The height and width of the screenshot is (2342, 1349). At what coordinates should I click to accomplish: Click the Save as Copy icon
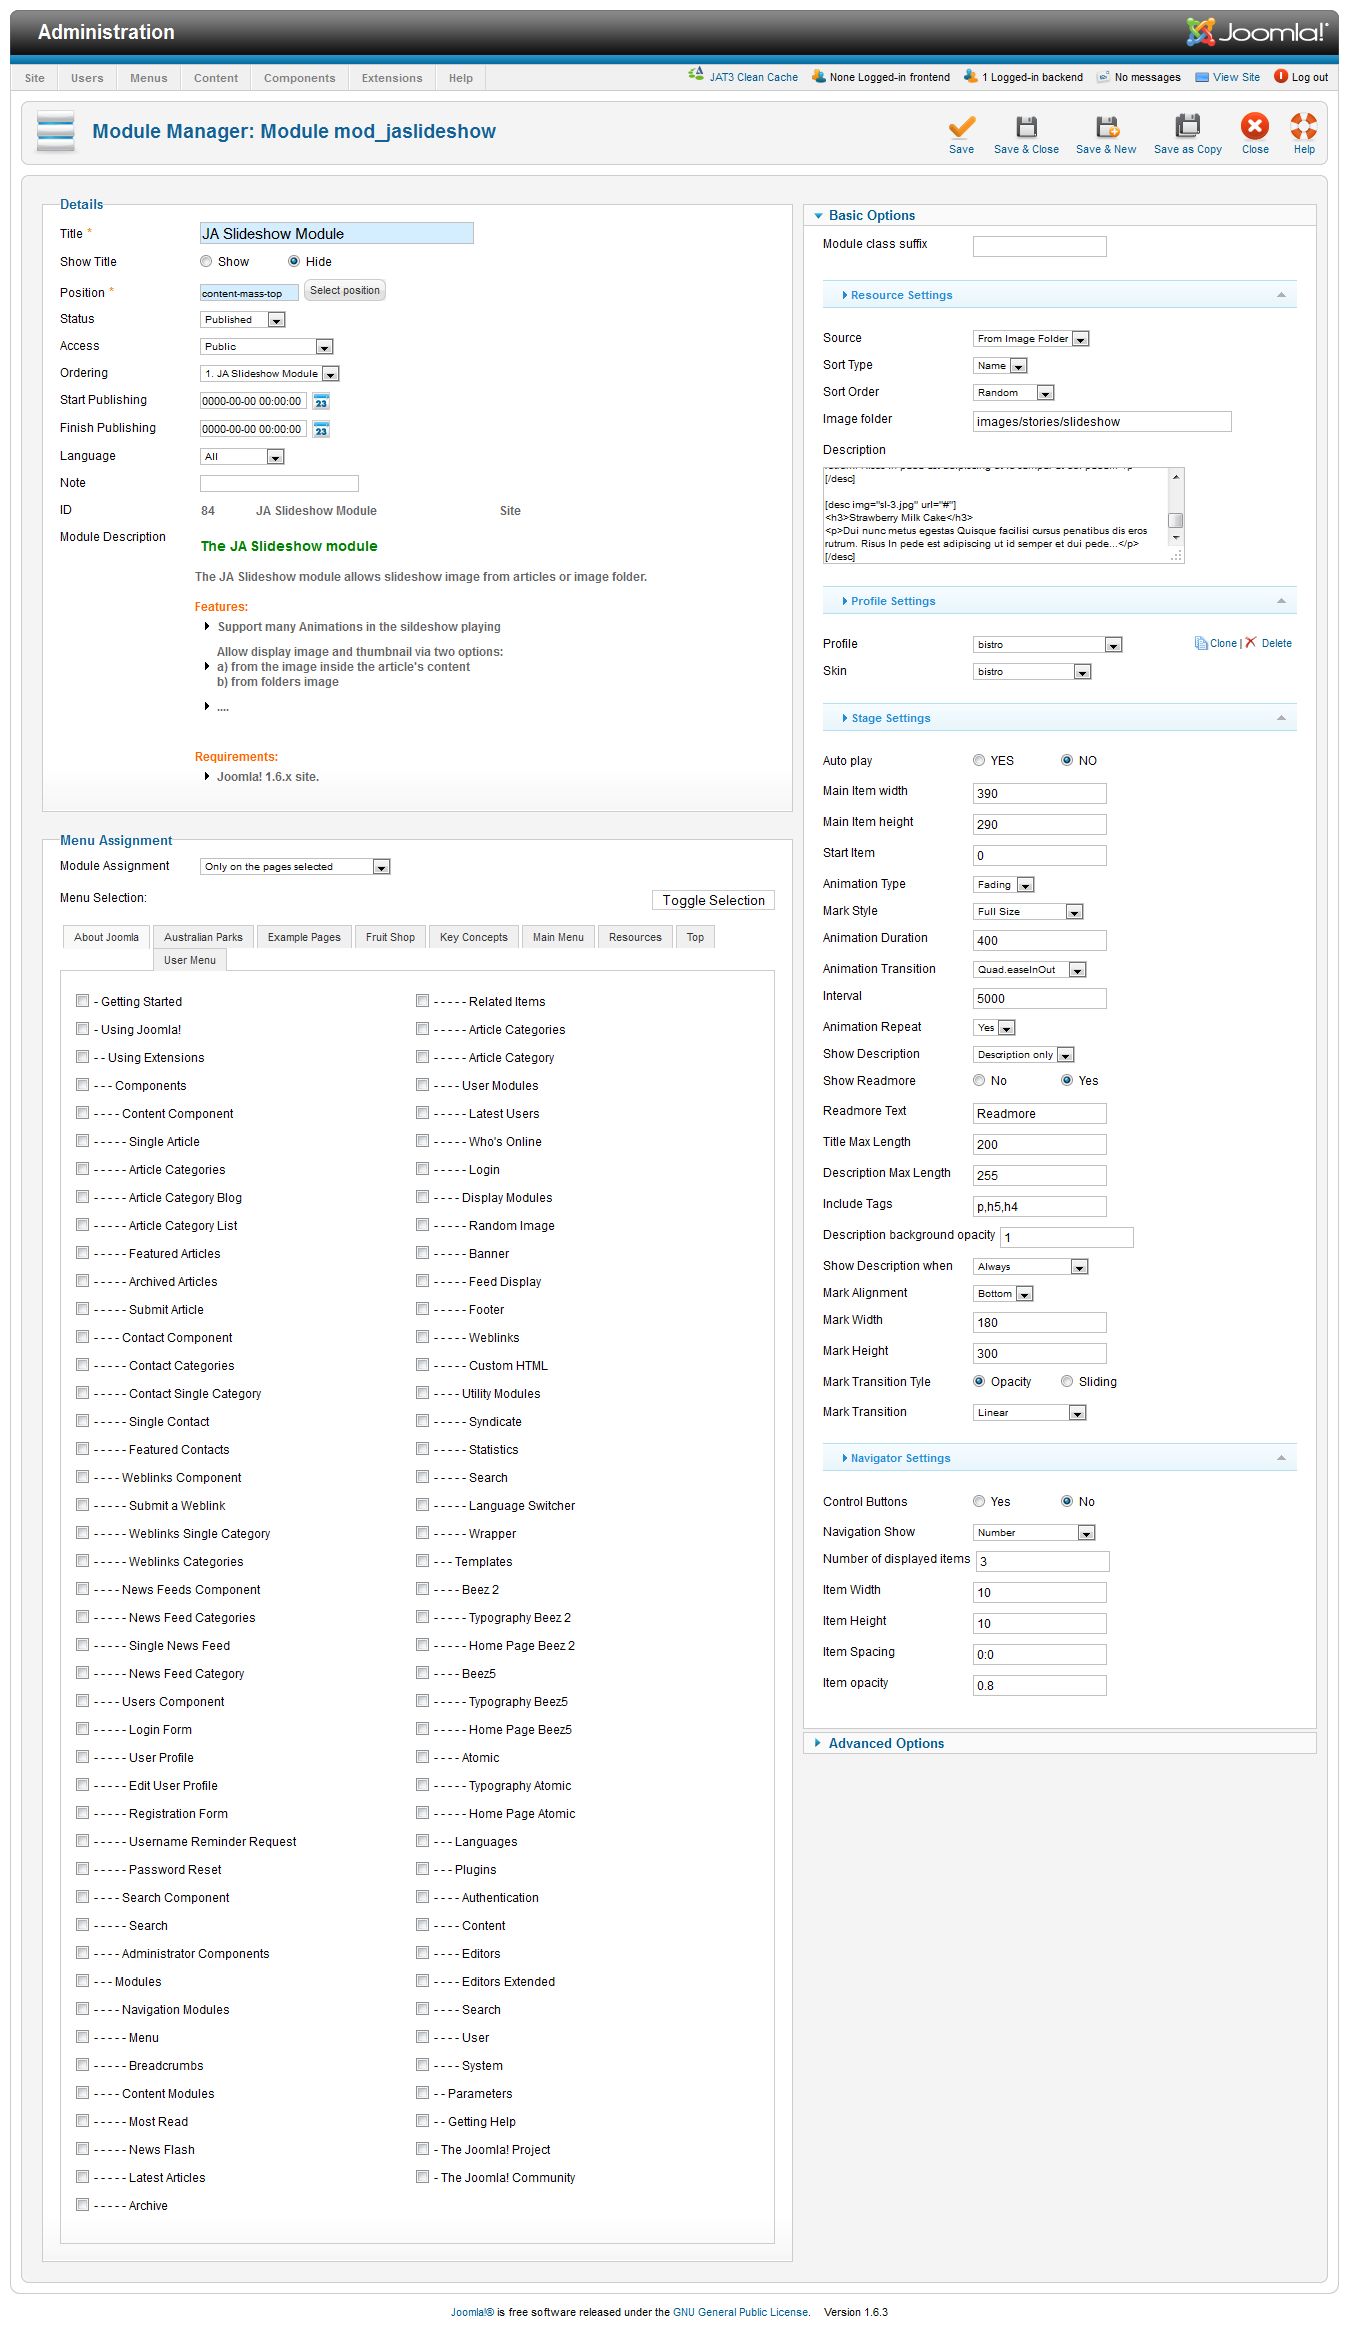point(1187,128)
